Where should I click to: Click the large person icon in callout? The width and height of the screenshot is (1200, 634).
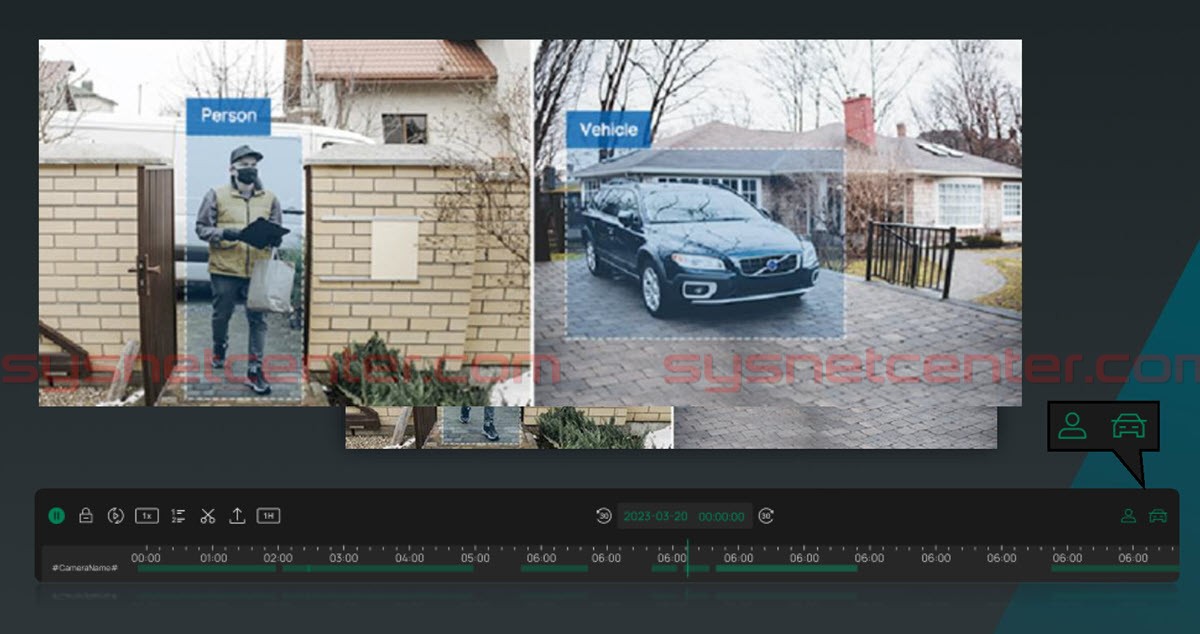(1072, 426)
